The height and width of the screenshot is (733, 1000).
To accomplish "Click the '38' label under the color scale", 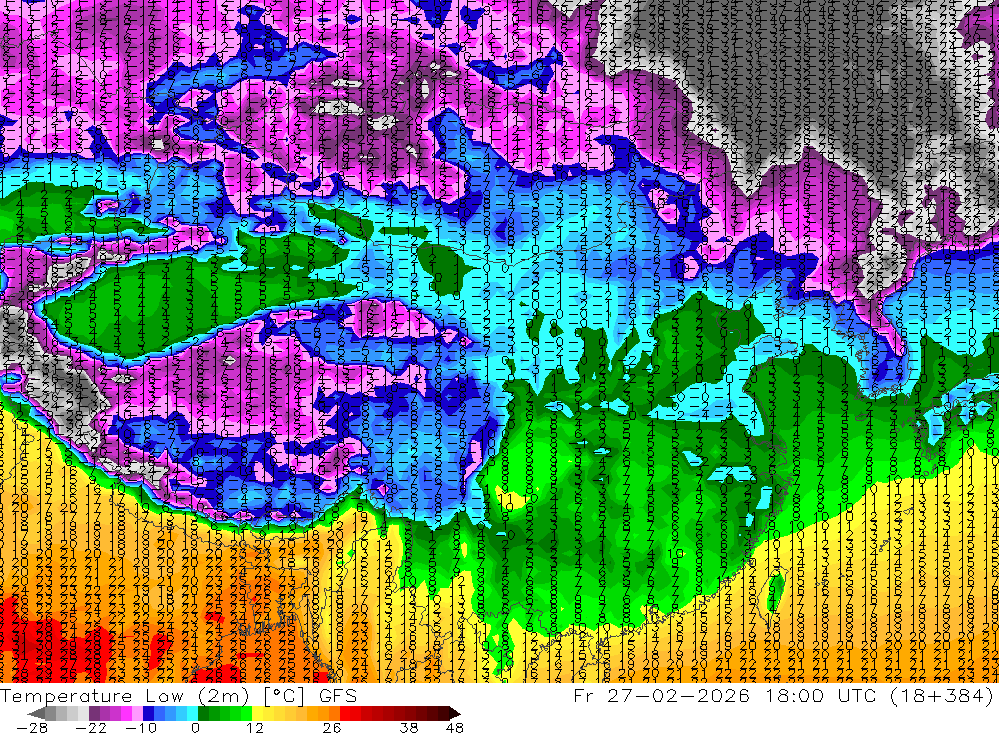I will [x=409, y=728].
